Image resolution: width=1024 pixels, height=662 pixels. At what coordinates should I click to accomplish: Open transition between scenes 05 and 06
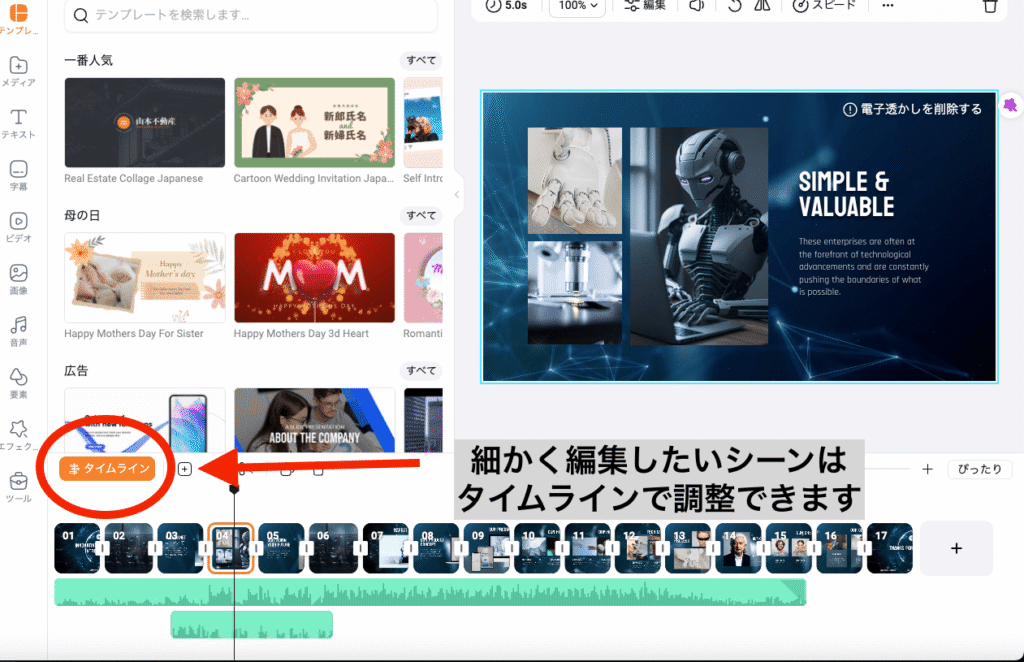pyautogui.click(x=307, y=548)
